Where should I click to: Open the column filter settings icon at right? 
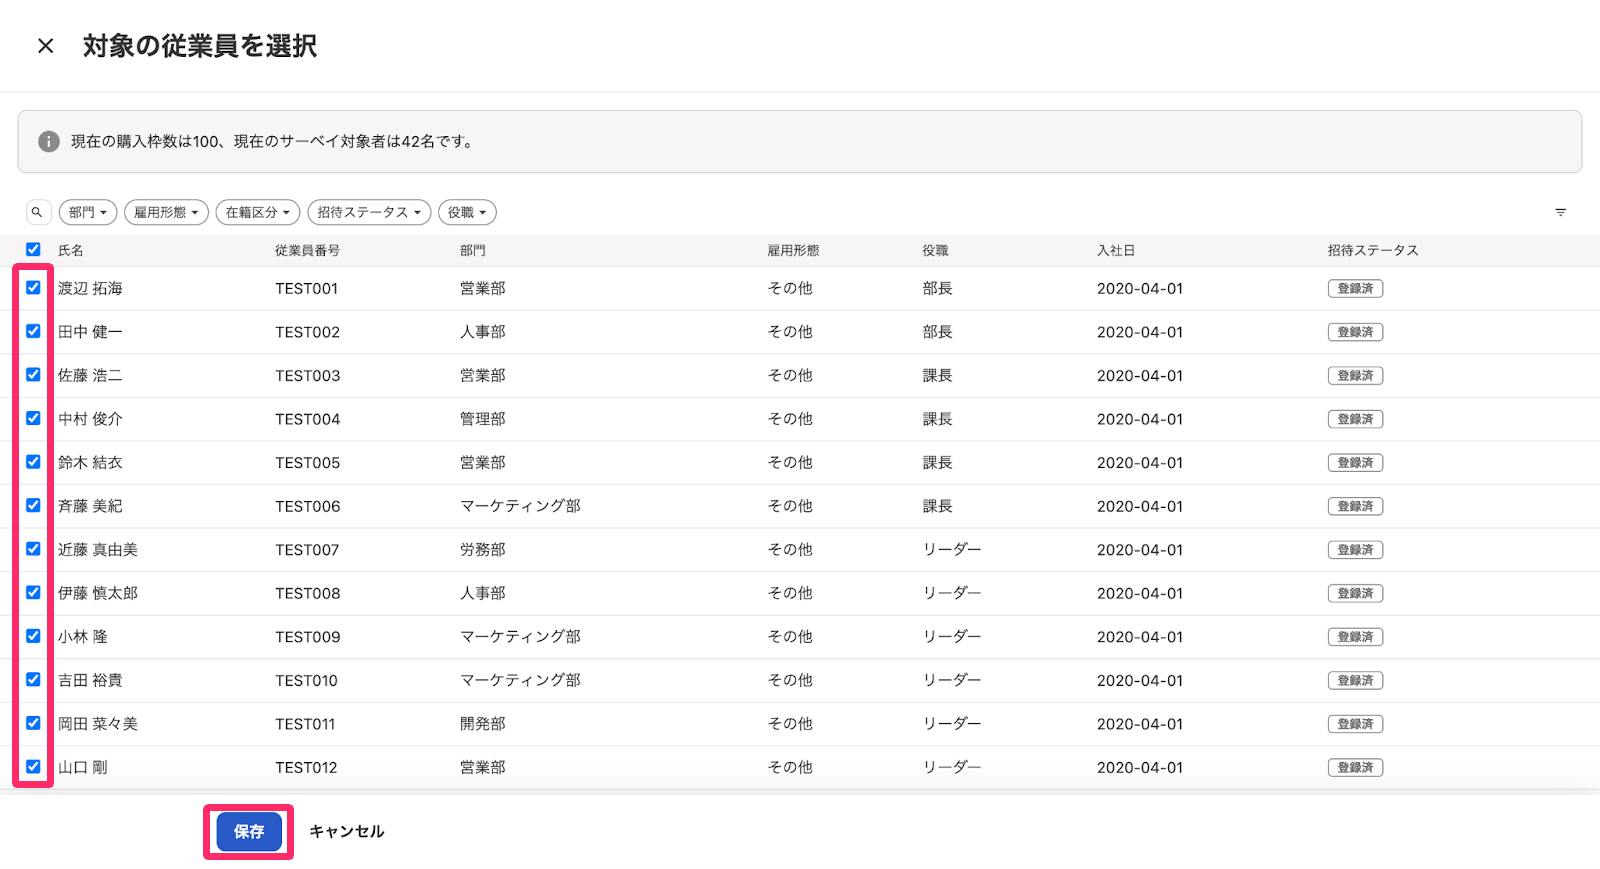point(1560,212)
